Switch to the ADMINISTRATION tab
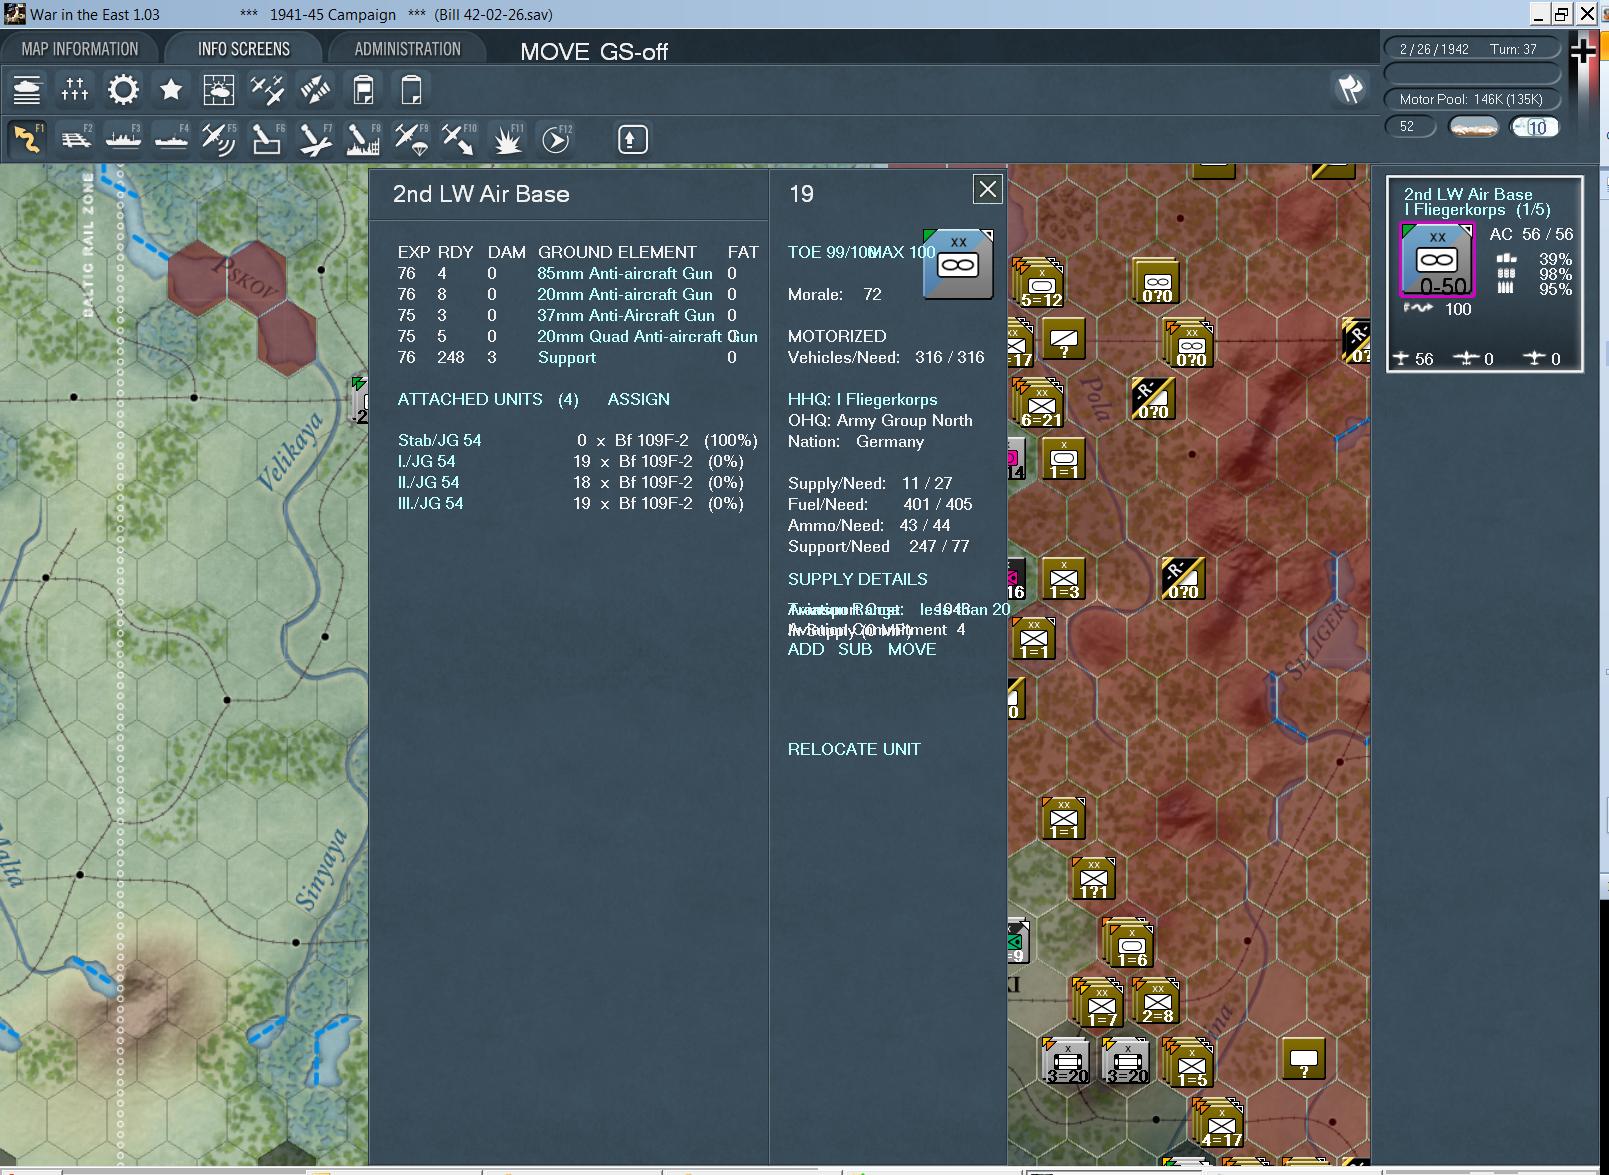 tap(408, 49)
